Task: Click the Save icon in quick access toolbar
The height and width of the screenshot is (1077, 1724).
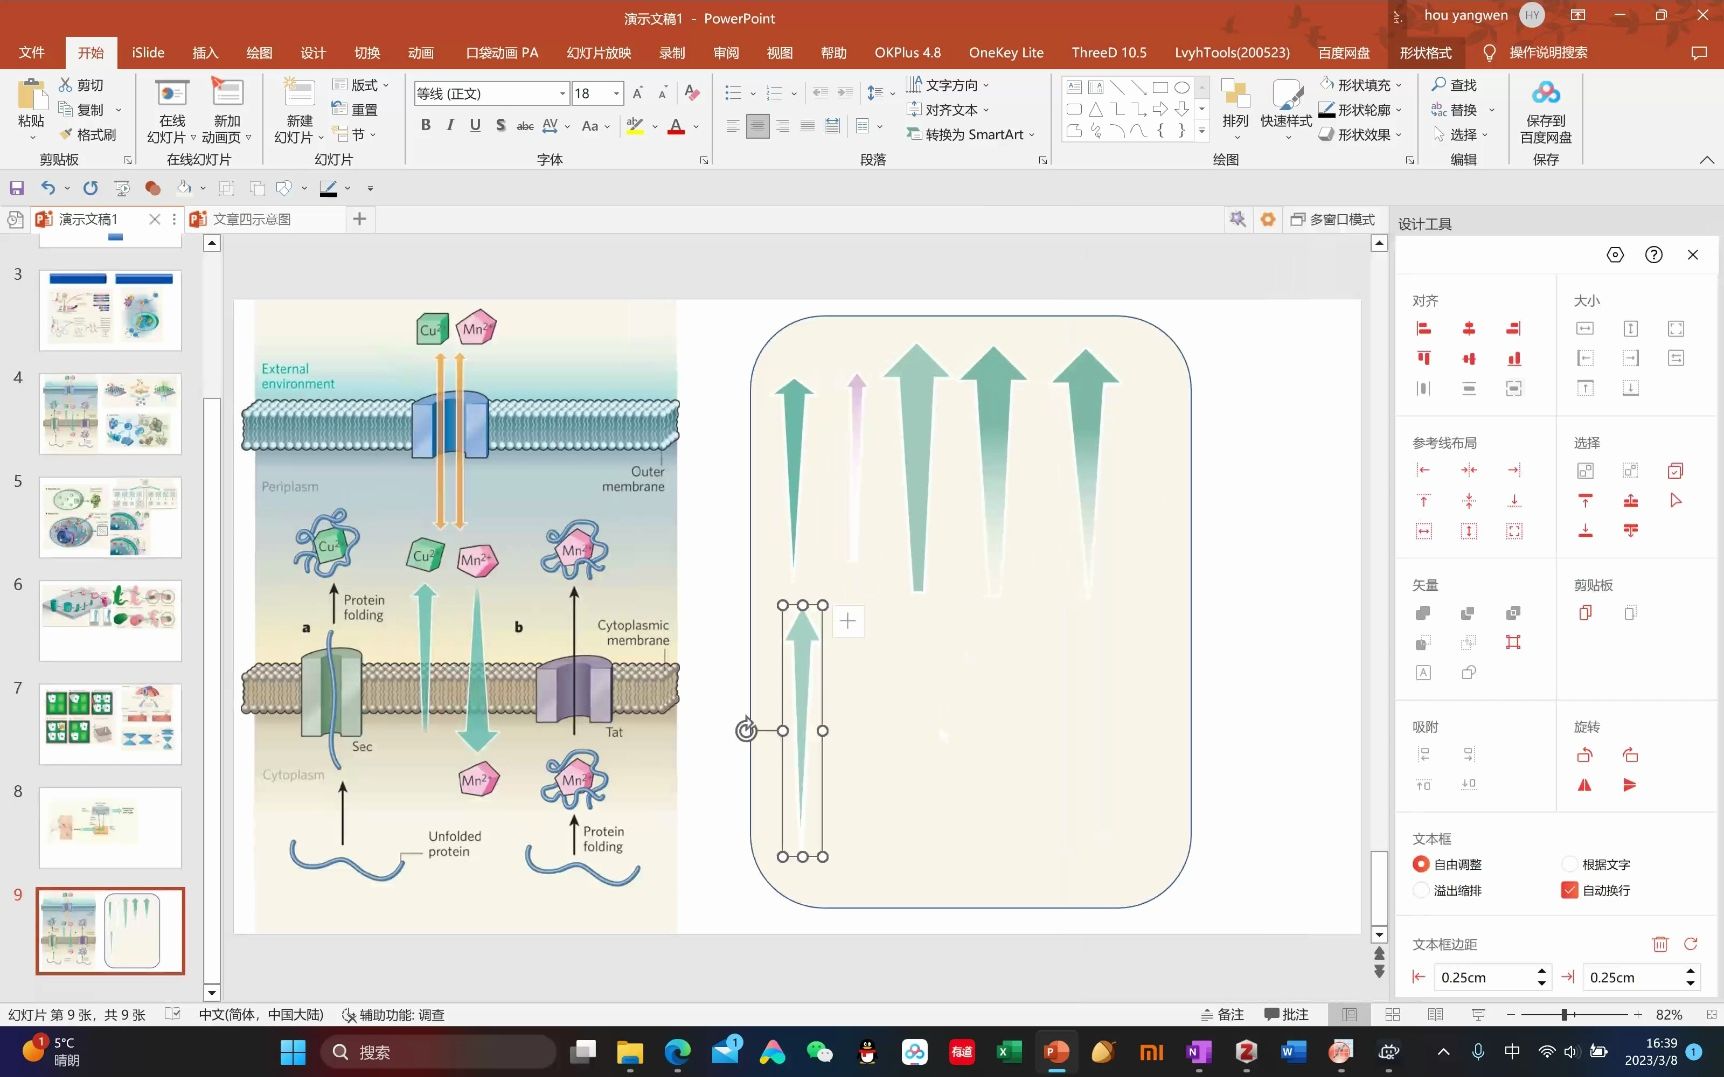Action: coord(17,188)
